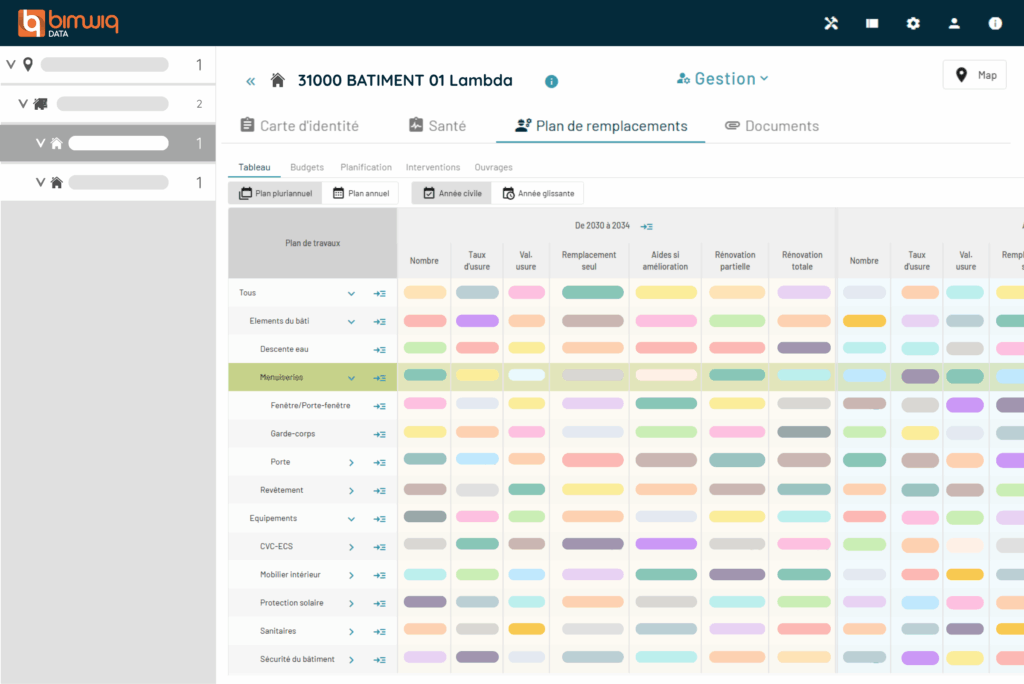Open the tools icon in top bar
The image size is (1024, 684).
pos(831,23)
